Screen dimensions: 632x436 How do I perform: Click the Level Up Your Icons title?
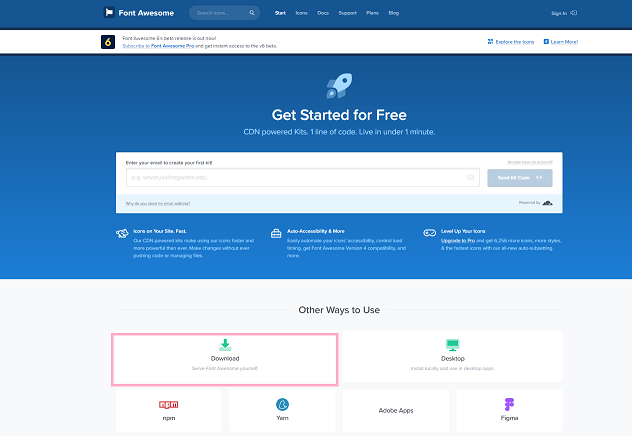(463, 231)
